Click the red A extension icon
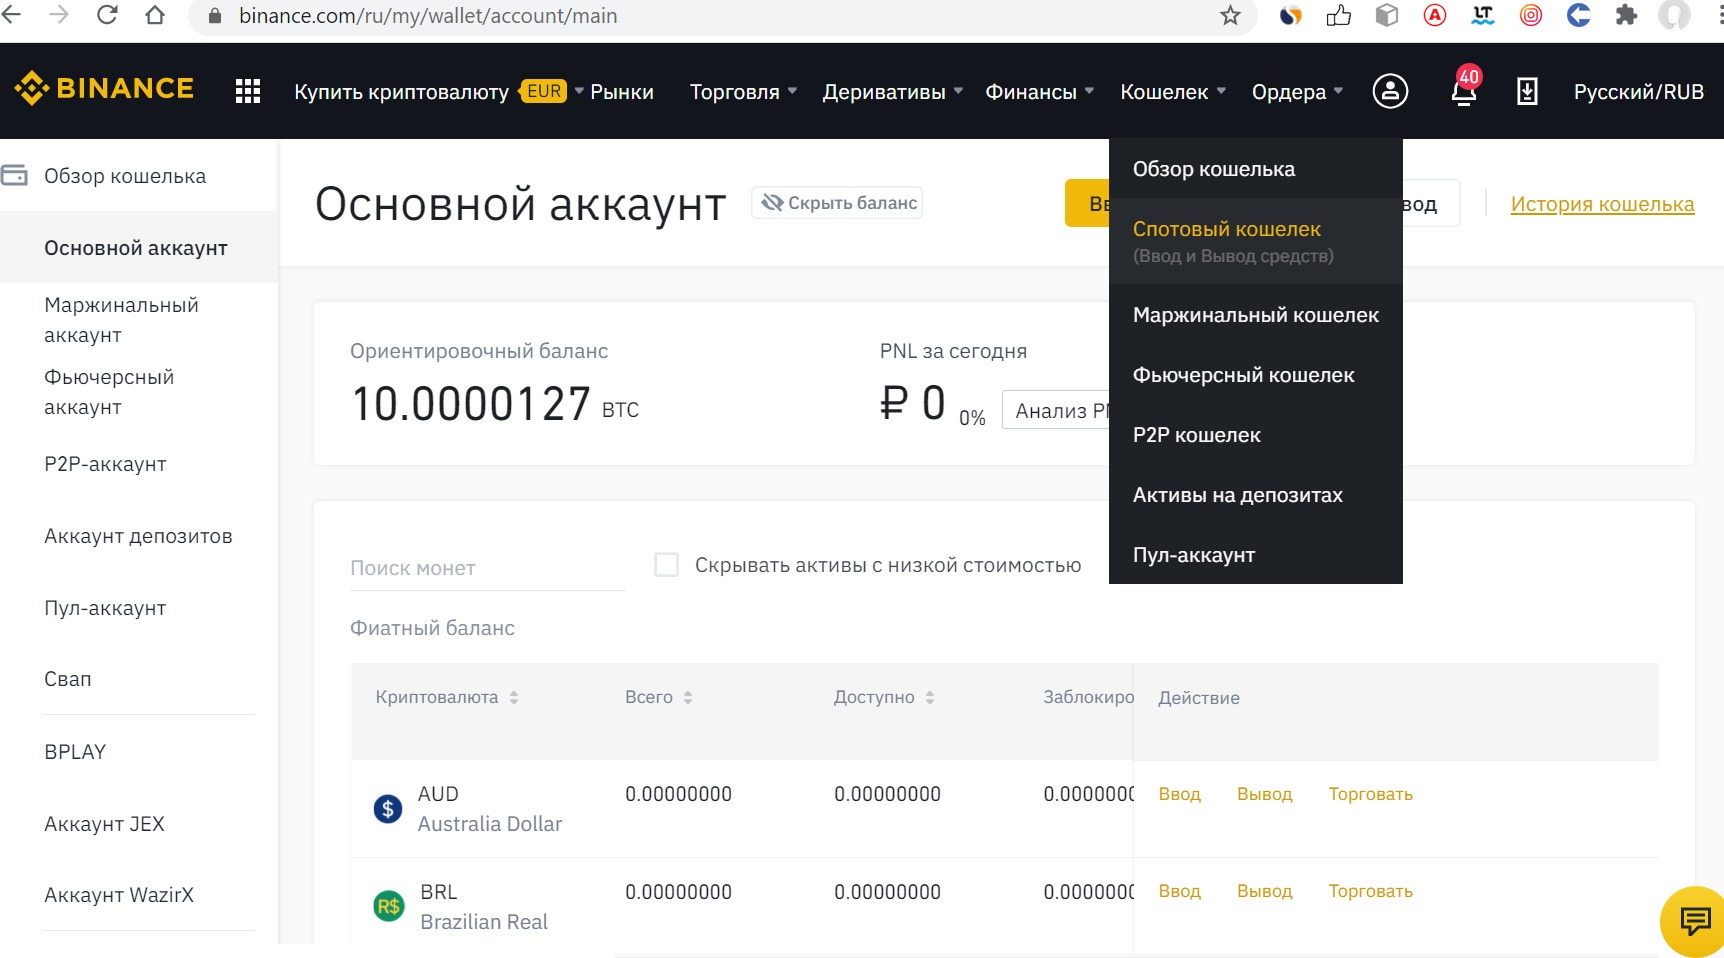This screenshot has width=1724, height=958. (x=1435, y=15)
